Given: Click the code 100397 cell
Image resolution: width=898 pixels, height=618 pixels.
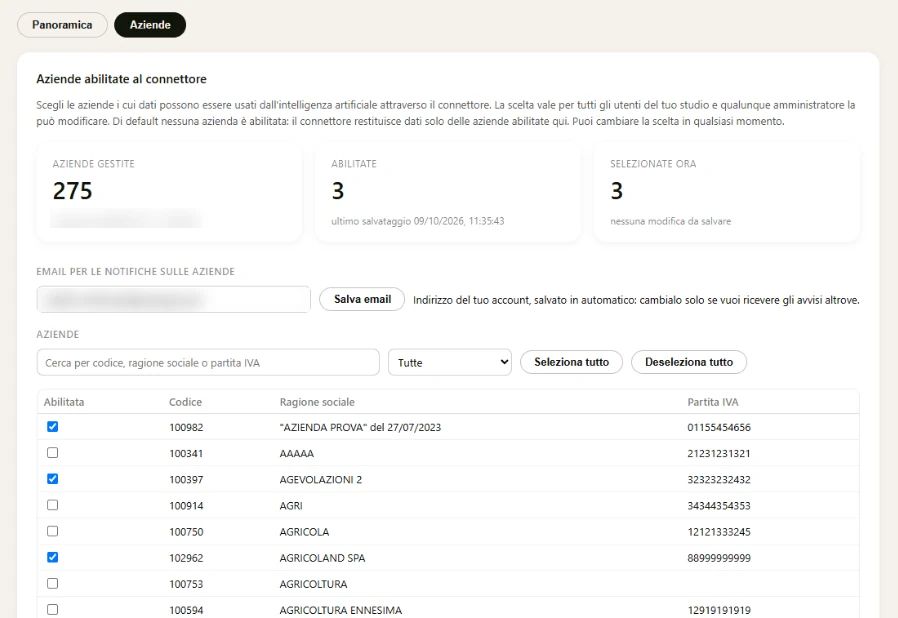Looking at the screenshot, I should [x=186, y=479].
